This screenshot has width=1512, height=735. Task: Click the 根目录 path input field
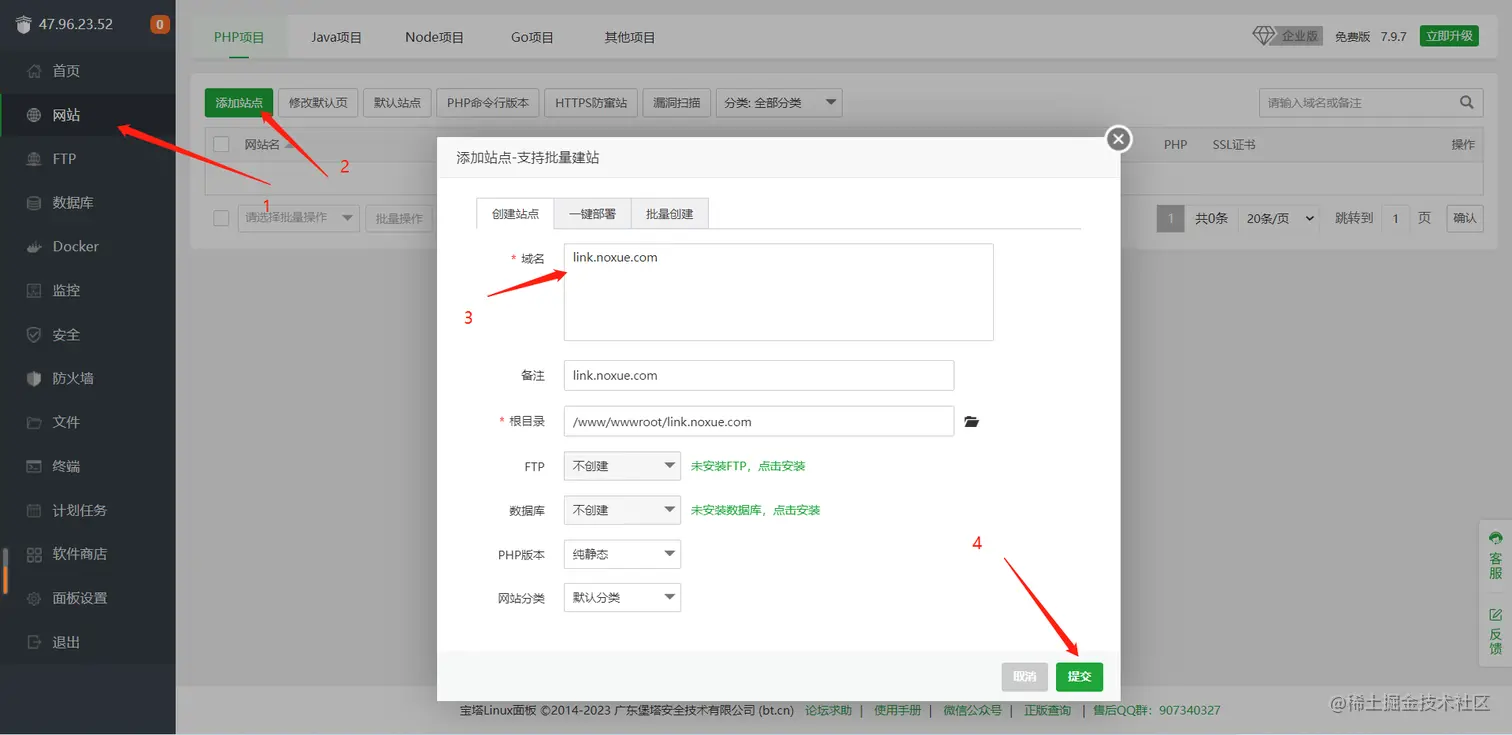coord(759,422)
